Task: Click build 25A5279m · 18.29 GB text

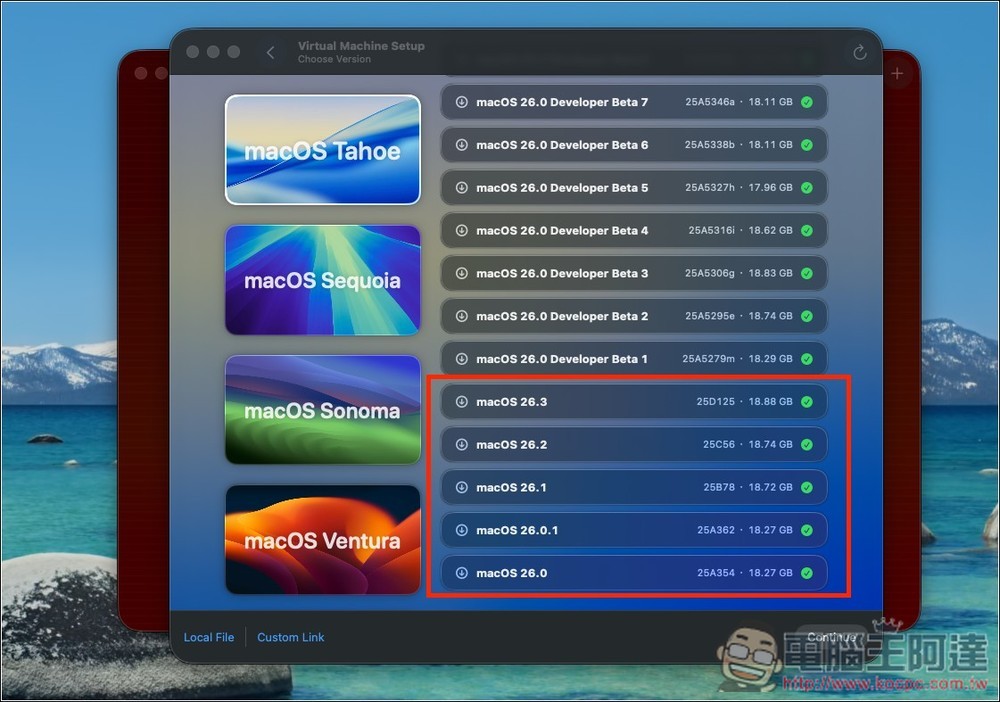Action: [x=738, y=359]
